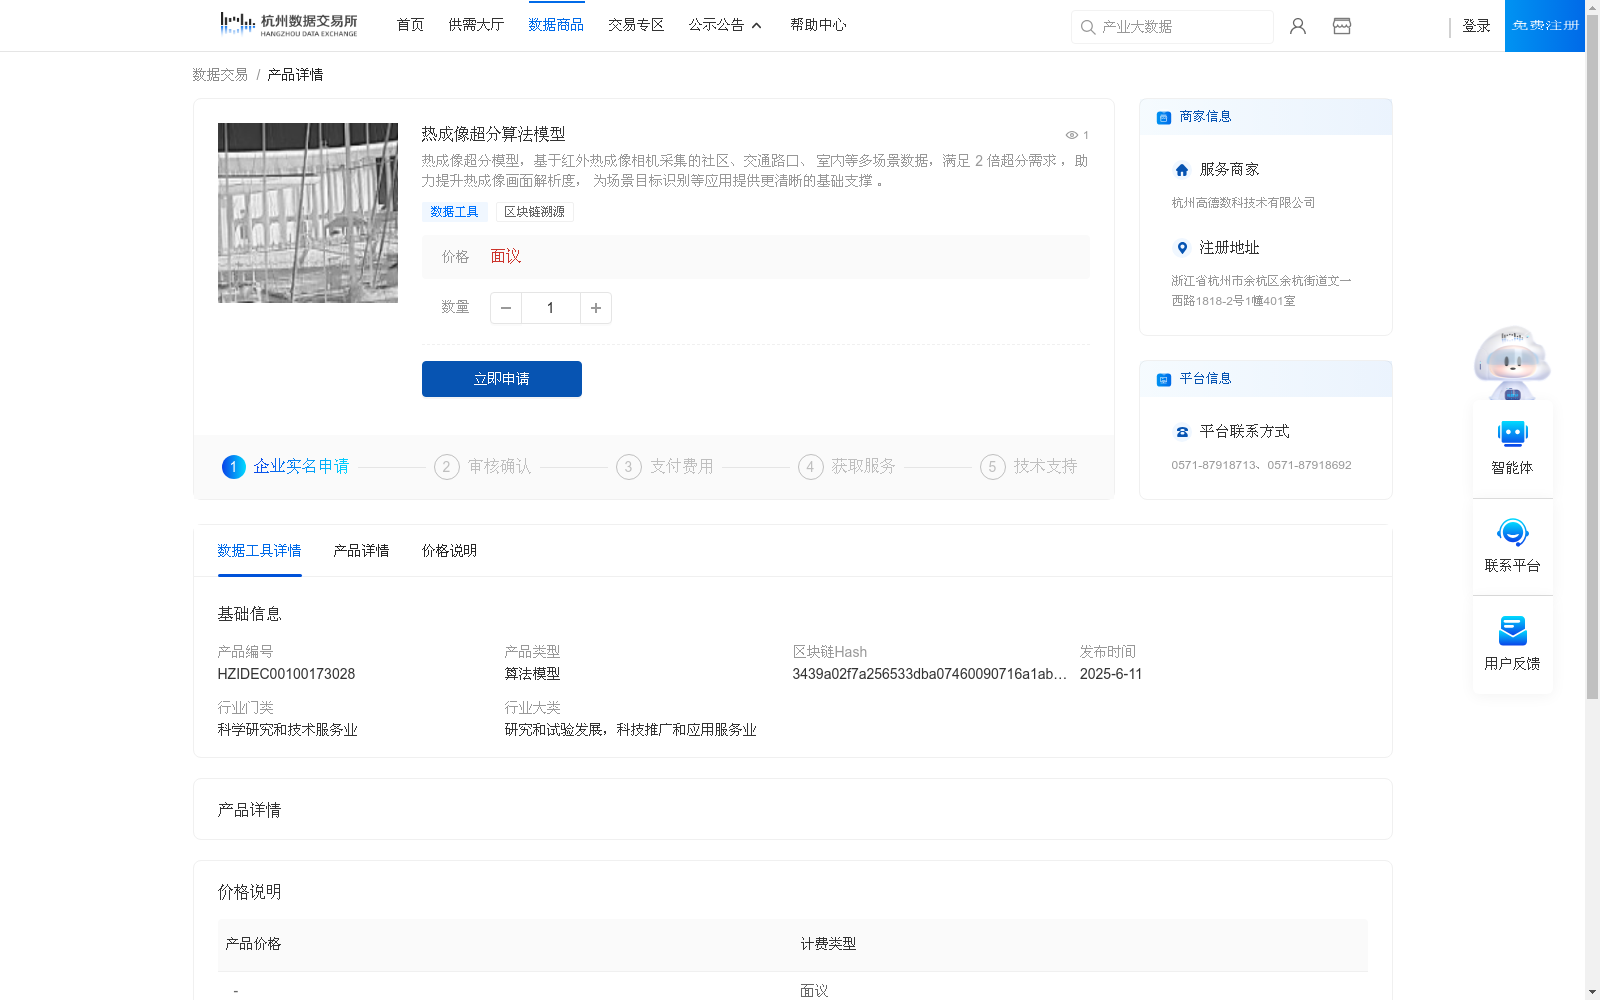The image size is (1600, 1000).
Task: Click step 4 circle 获取服务
Action: click(x=811, y=467)
